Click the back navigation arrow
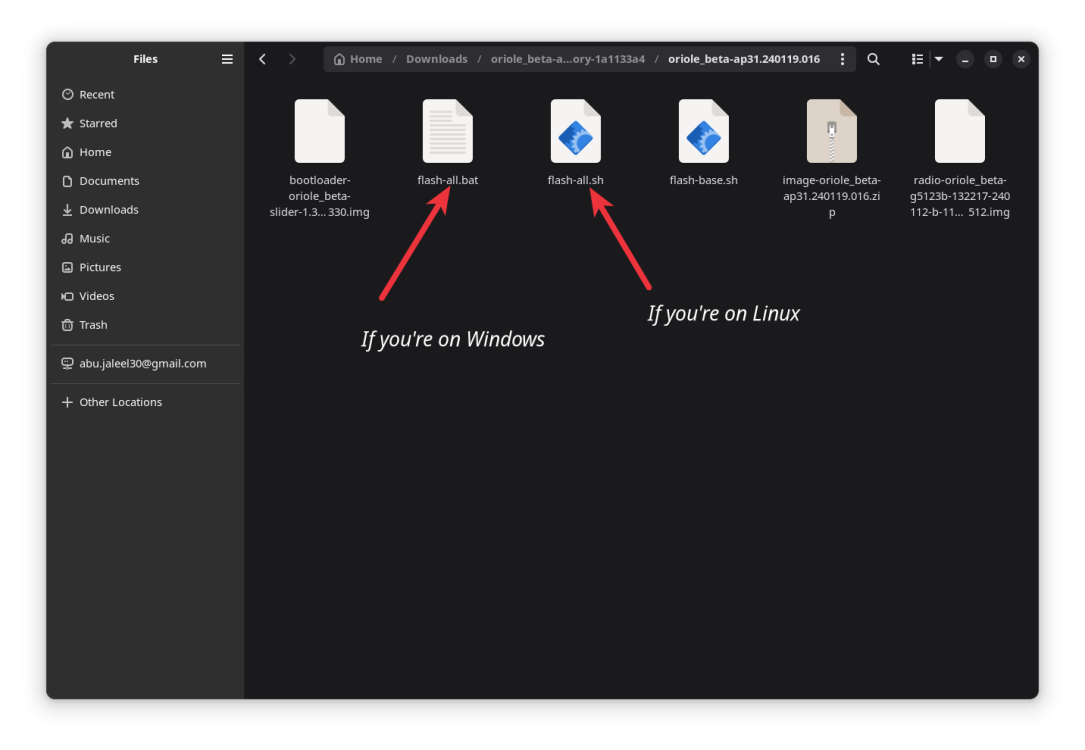 tap(262, 58)
